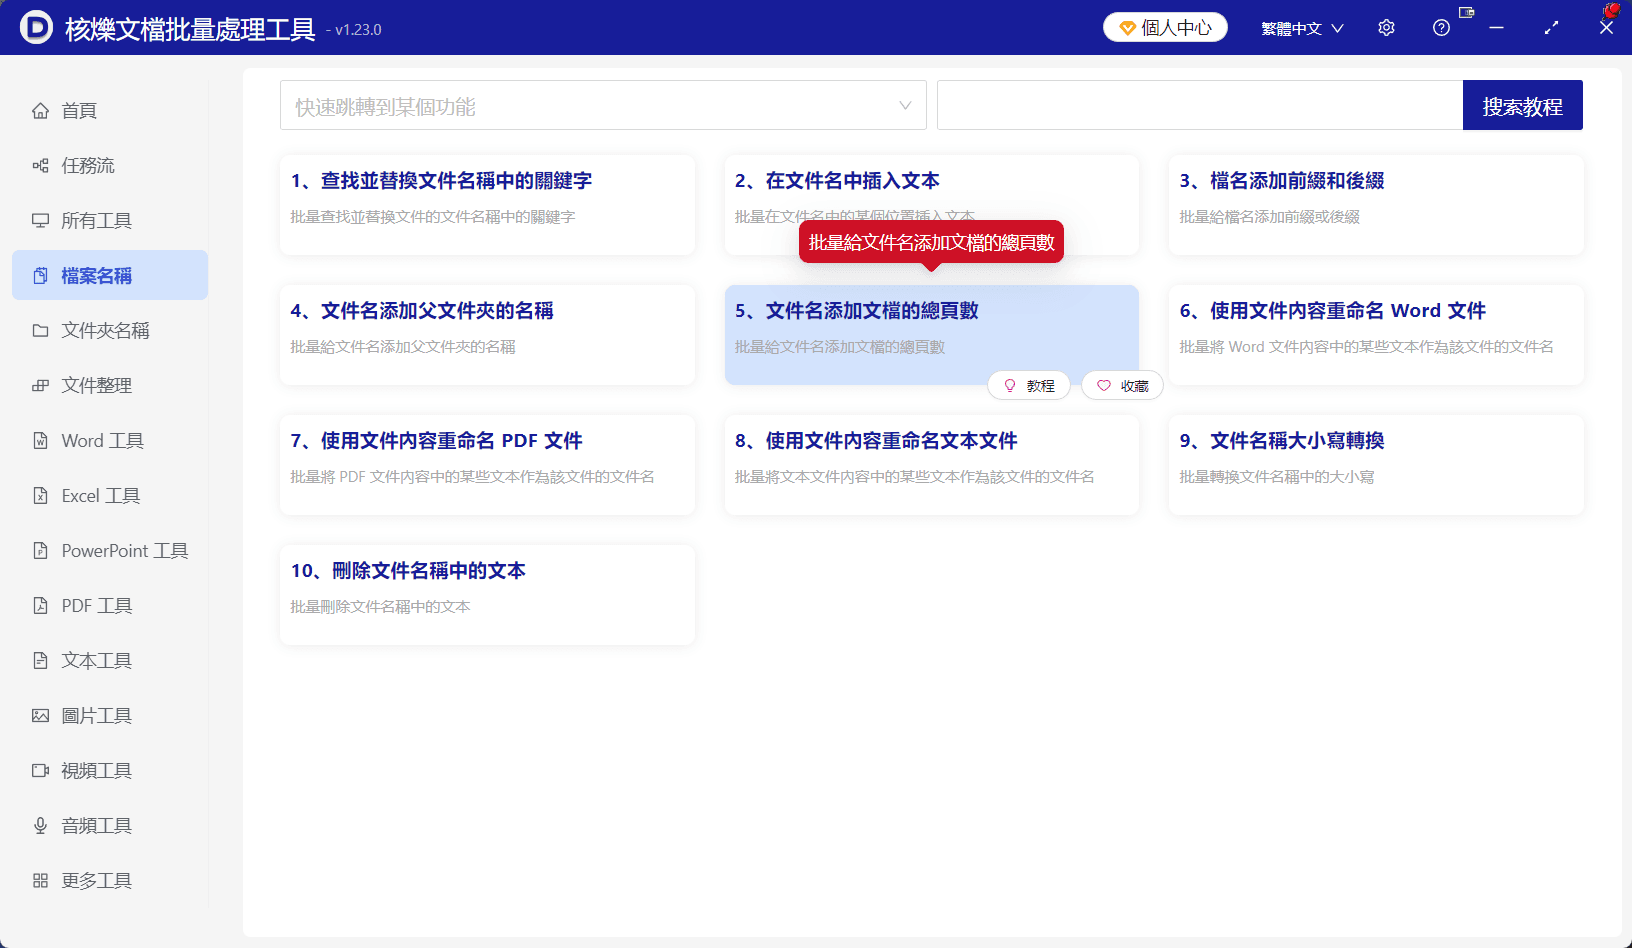Click the Word document icon in sidebar
Screen dimensions: 1632x948
[40, 441]
